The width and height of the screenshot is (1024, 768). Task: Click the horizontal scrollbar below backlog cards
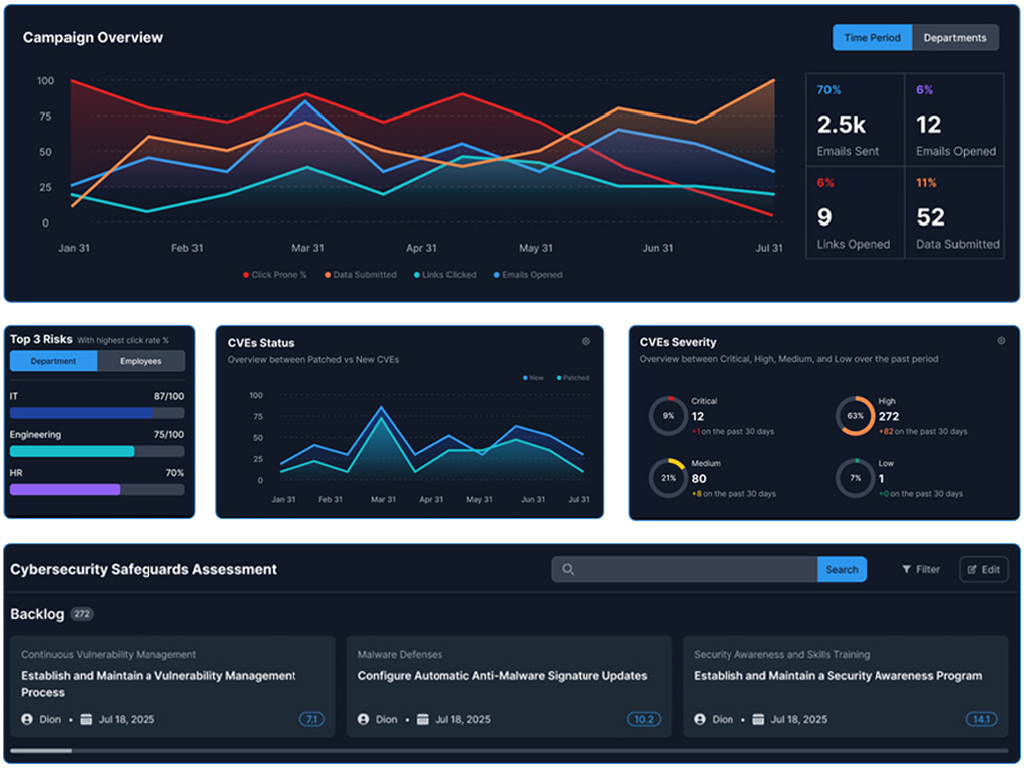point(40,750)
